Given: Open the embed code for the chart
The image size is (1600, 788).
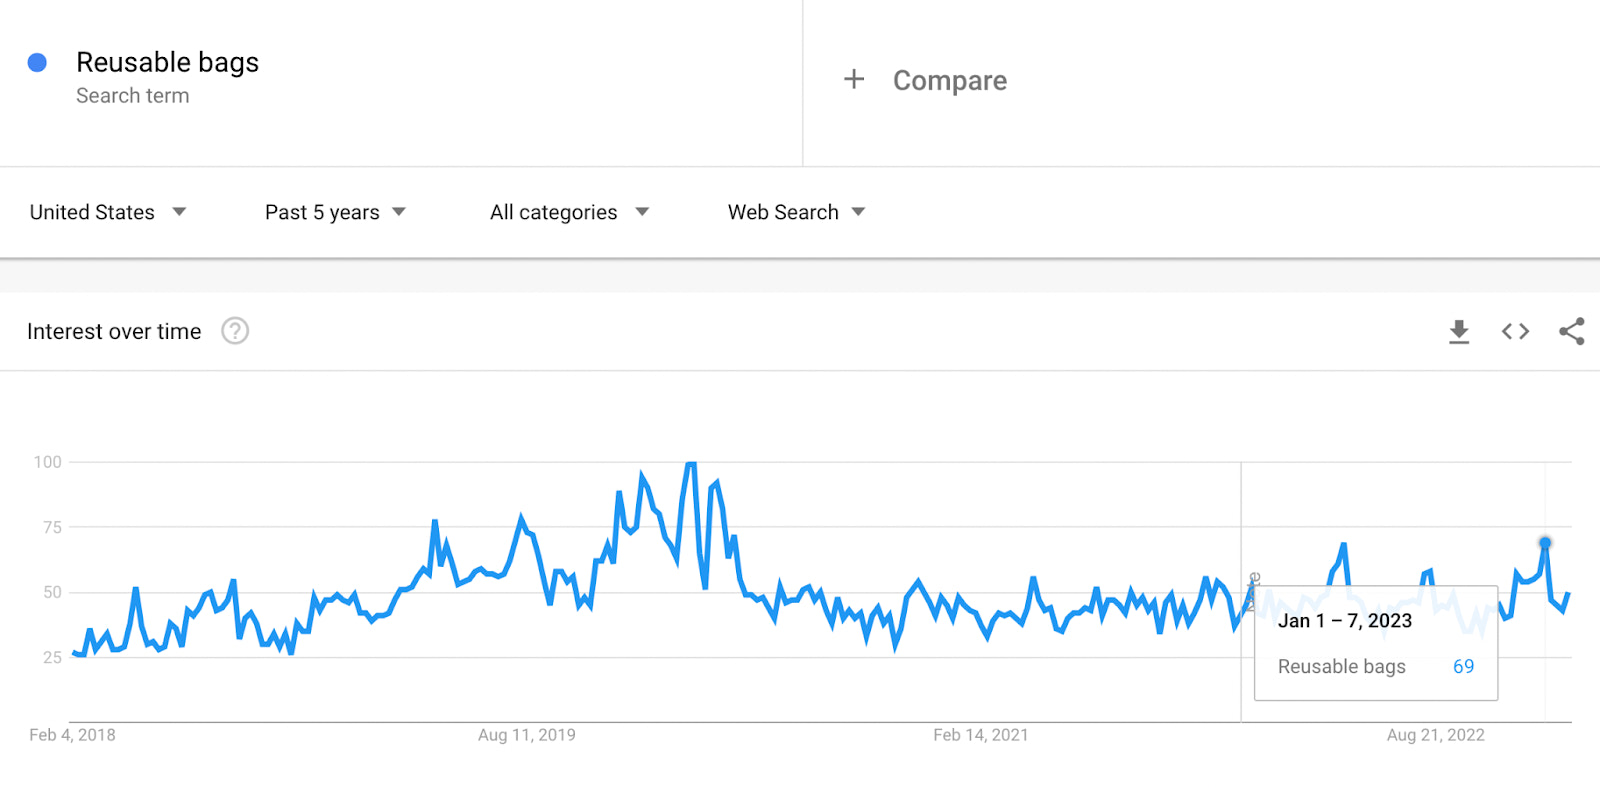Looking at the screenshot, I should point(1515,331).
